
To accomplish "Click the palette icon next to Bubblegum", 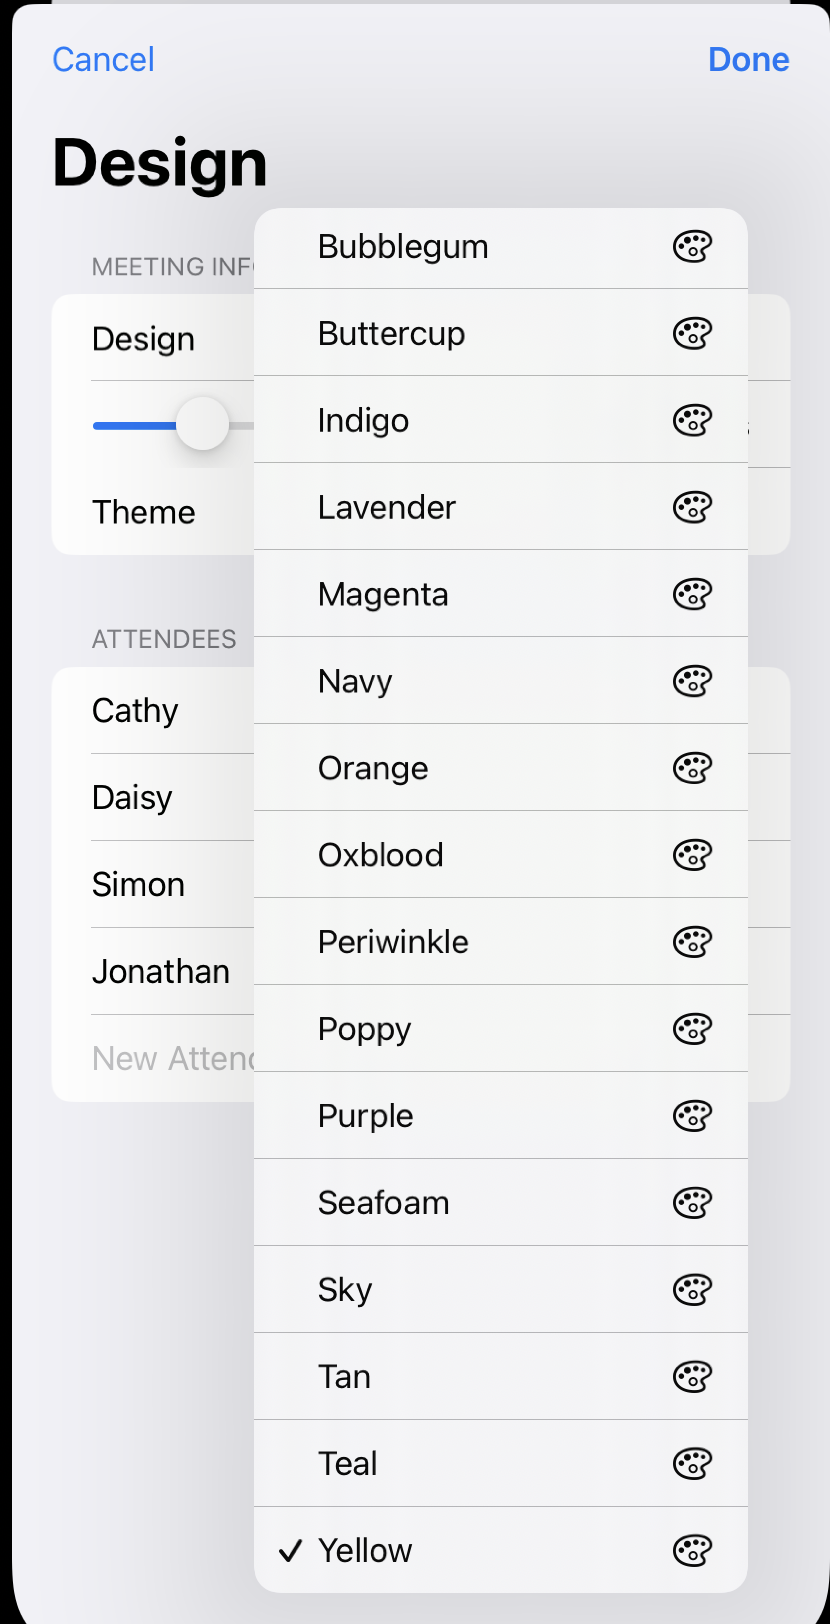I will tap(692, 246).
